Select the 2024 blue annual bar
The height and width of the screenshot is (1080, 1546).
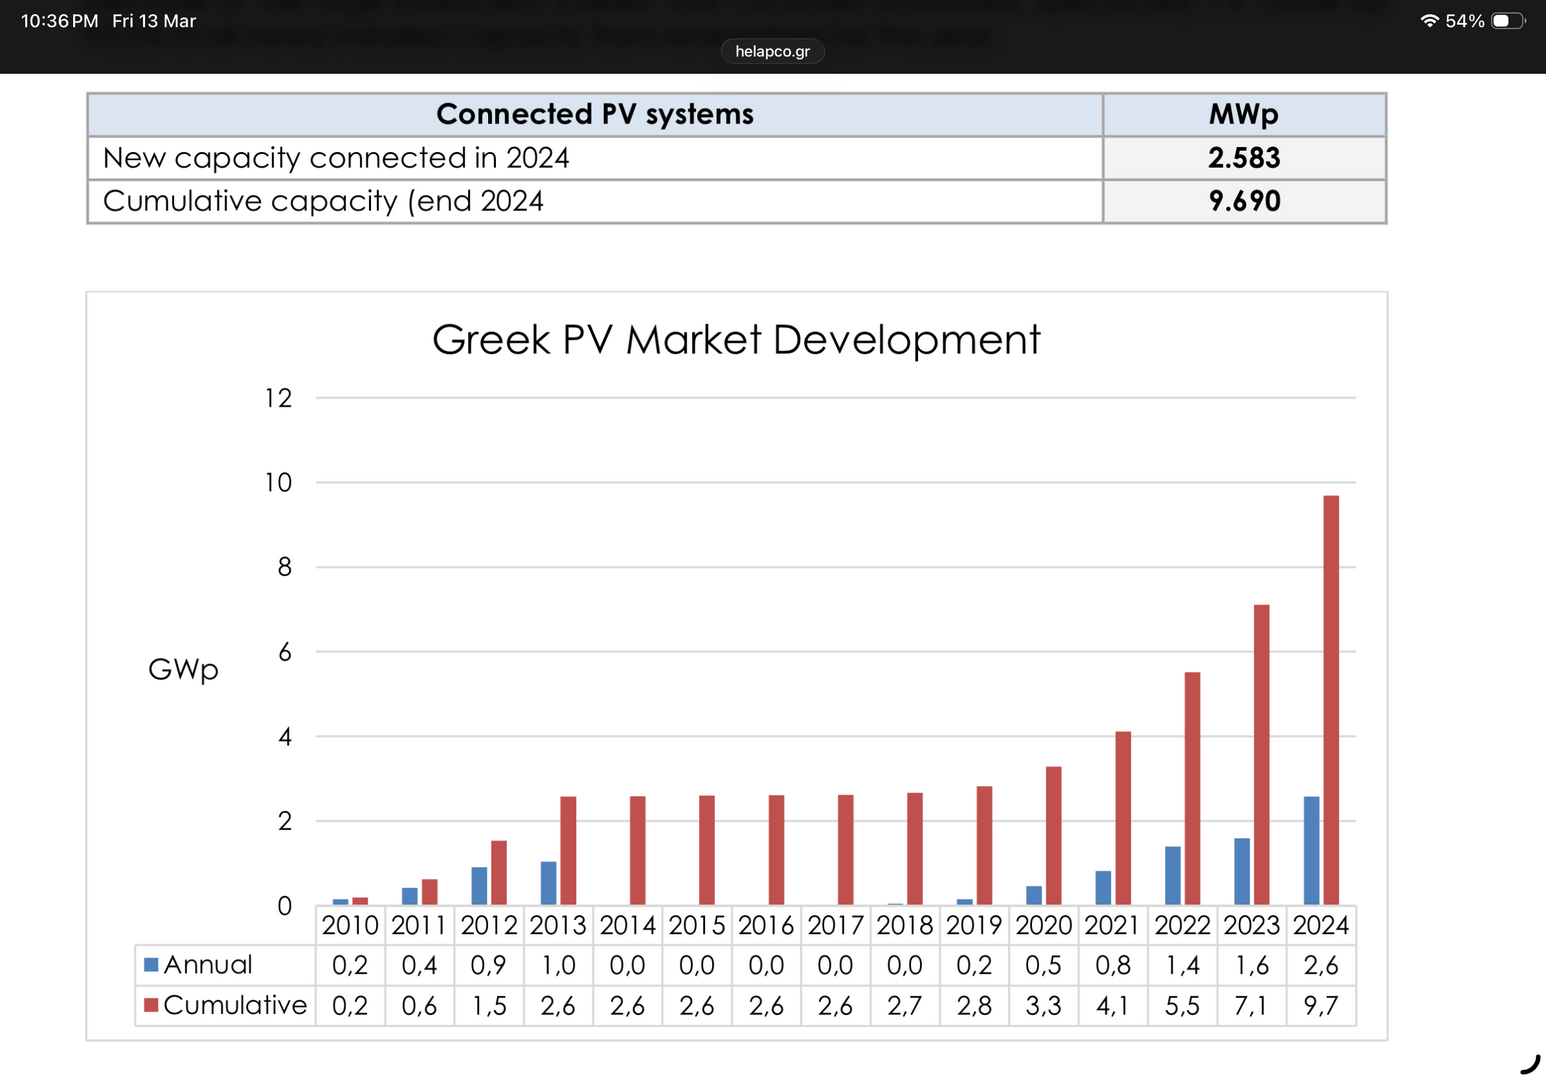1311,850
